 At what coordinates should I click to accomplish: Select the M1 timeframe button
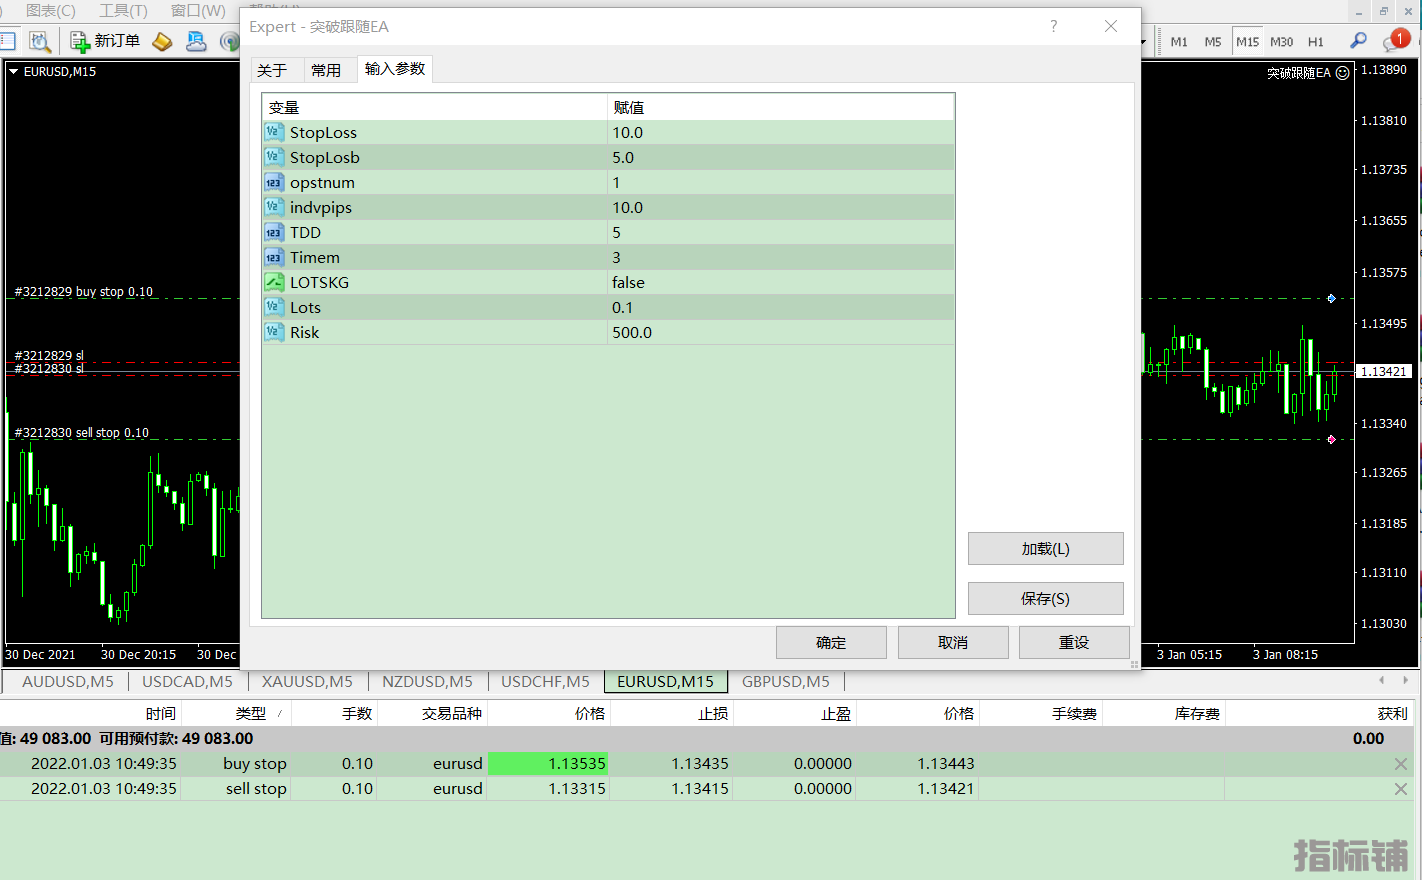[1179, 42]
